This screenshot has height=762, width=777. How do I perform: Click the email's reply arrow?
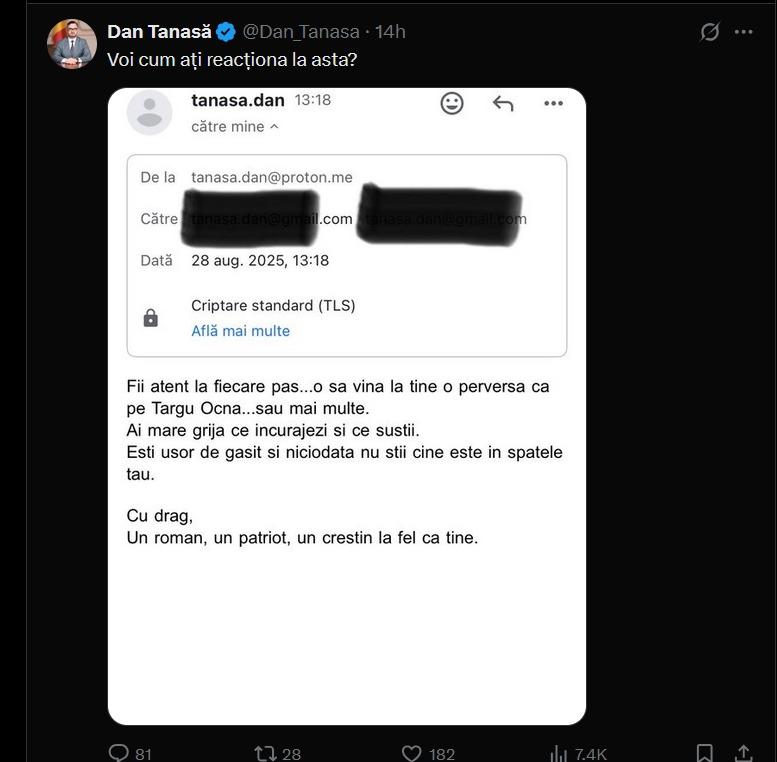point(503,103)
